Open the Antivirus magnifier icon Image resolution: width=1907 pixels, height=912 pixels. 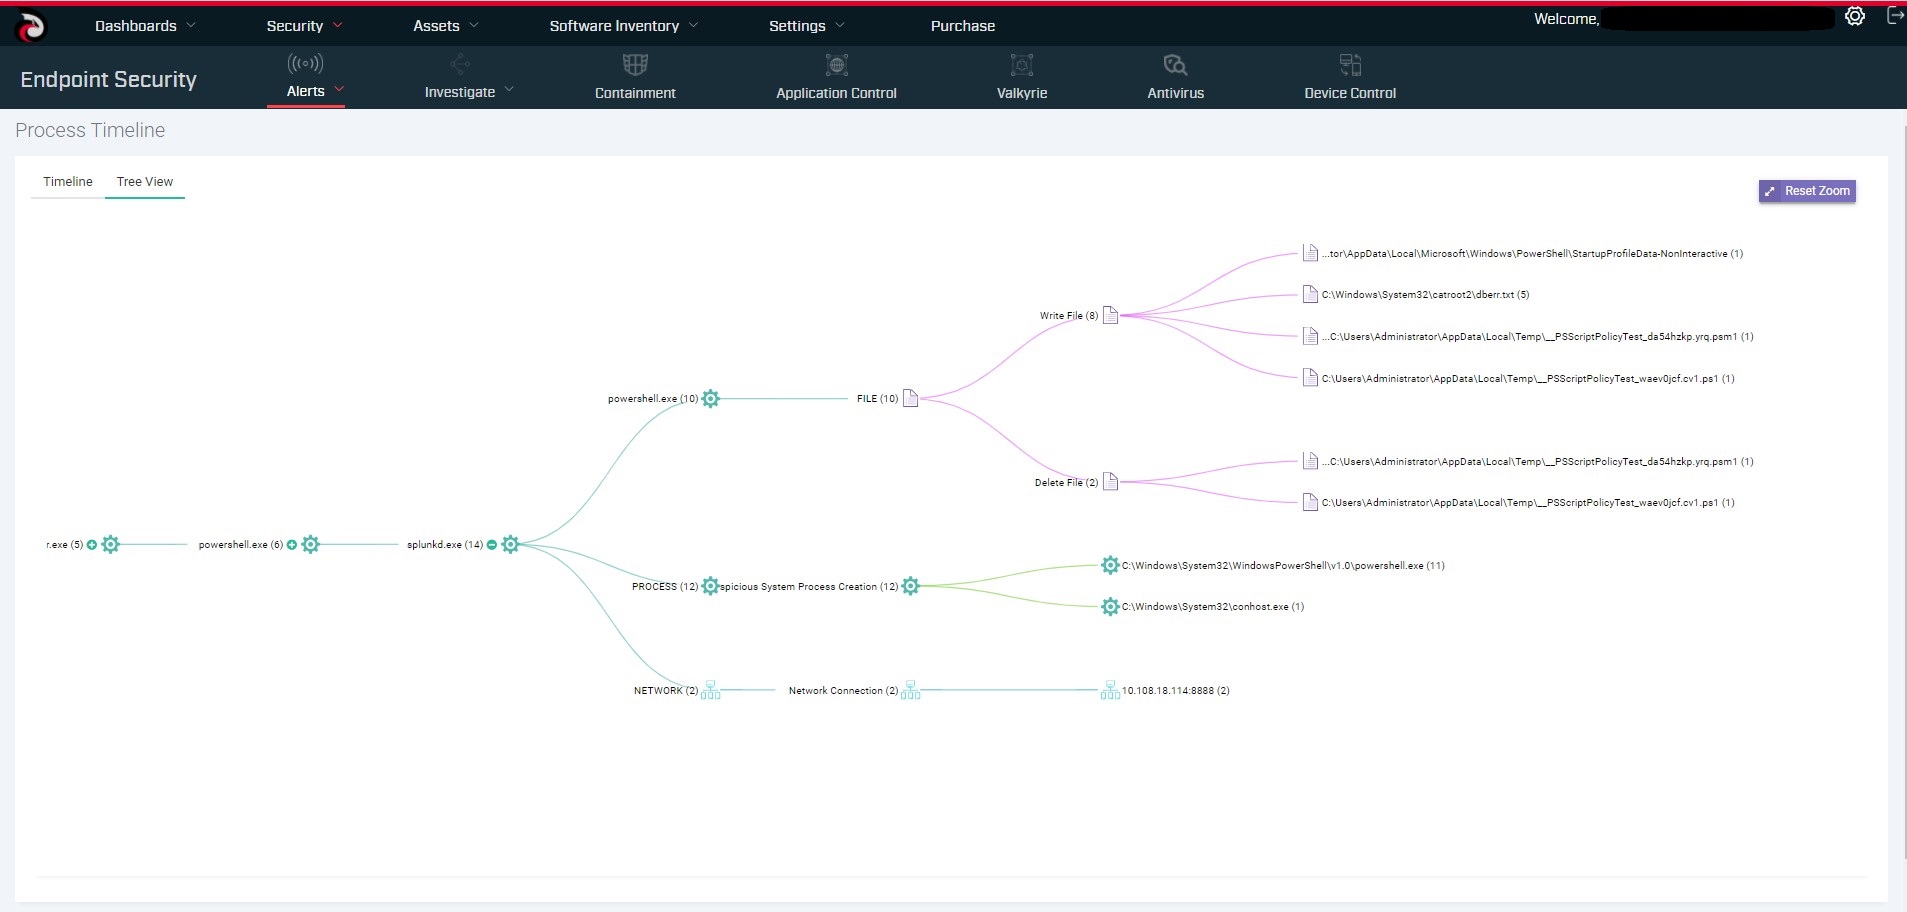click(x=1175, y=65)
